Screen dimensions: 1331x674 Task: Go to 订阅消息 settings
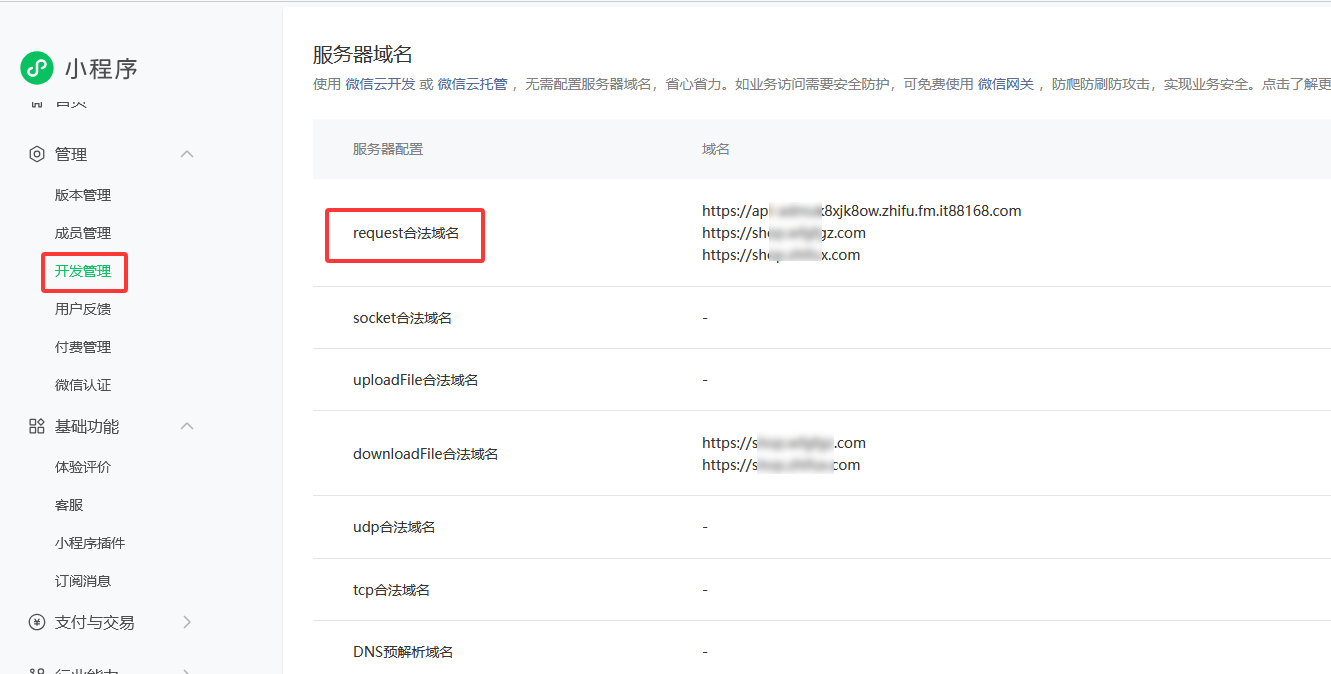83,581
